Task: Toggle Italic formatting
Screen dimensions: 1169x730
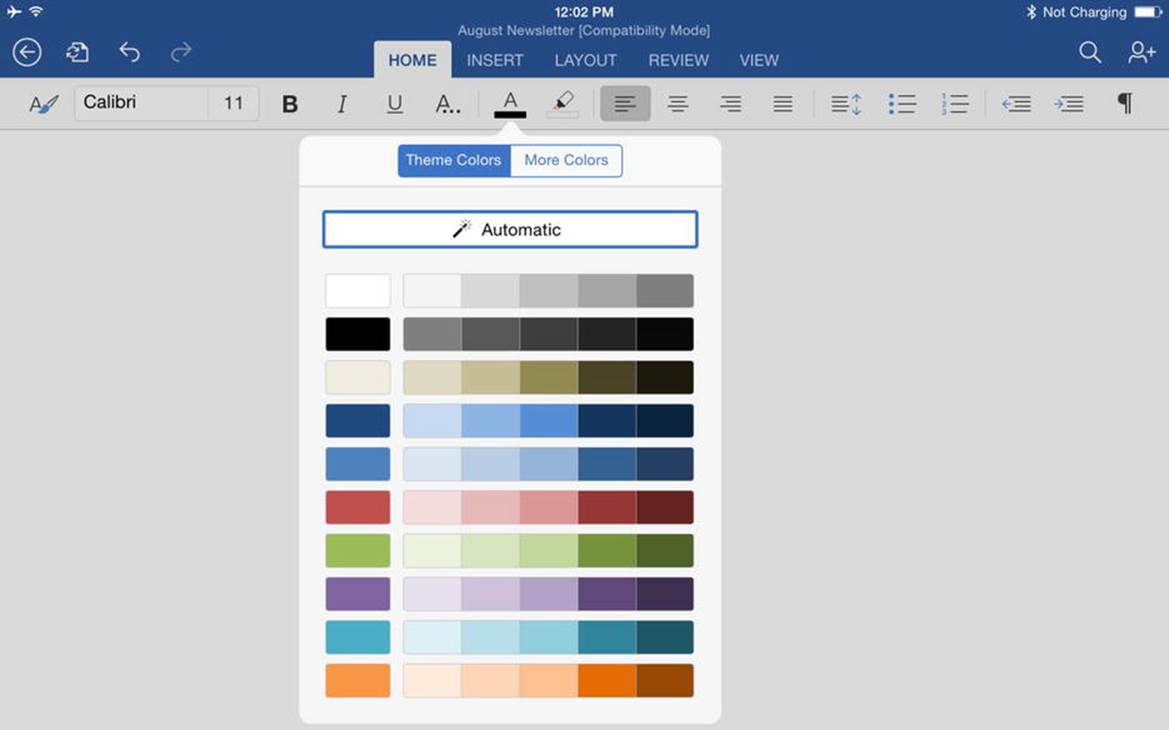Action: pos(342,104)
